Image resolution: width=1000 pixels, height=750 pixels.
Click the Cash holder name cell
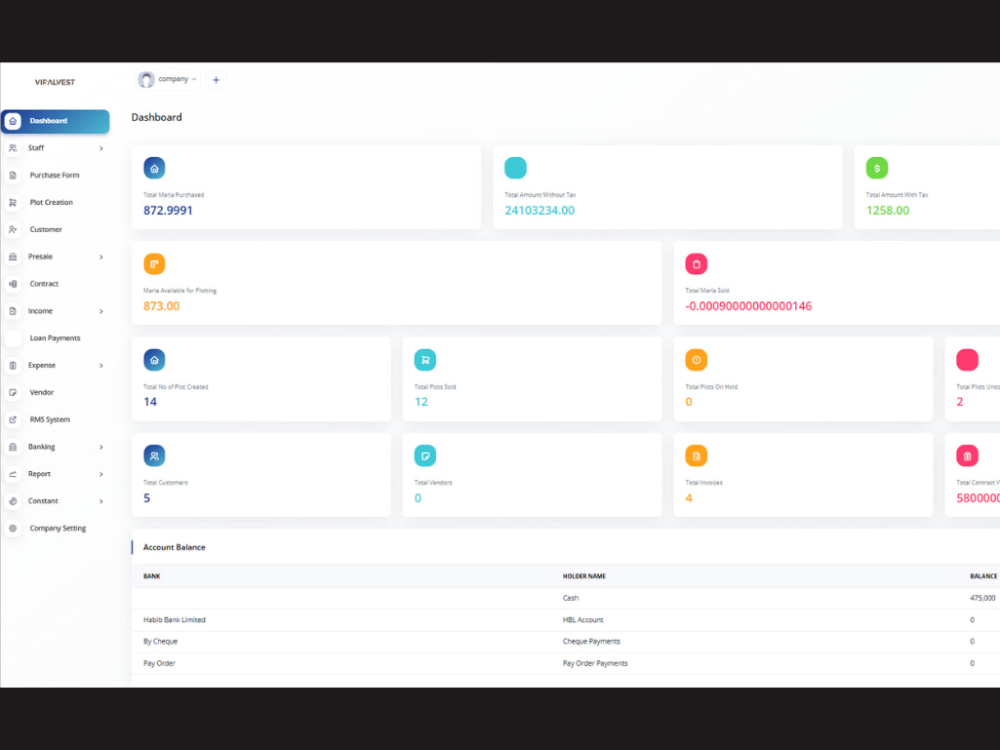[x=571, y=598]
